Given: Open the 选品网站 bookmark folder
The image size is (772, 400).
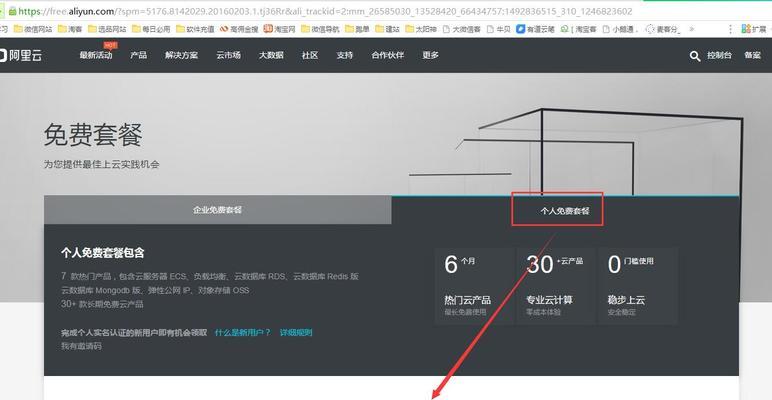Looking at the screenshot, I should [x=107, y=29].
